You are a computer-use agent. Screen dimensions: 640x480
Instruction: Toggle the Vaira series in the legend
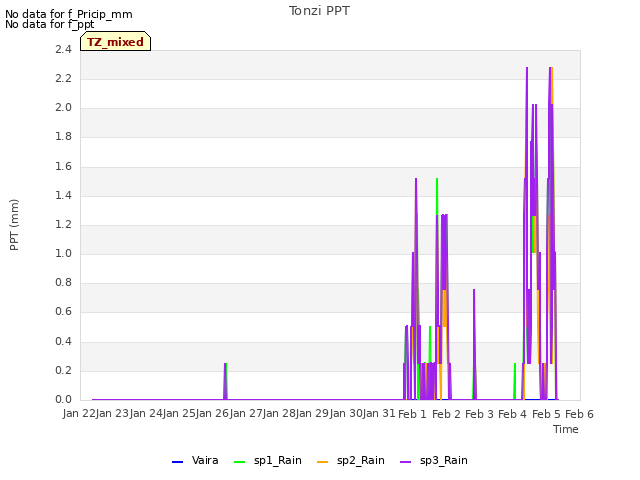195,460
